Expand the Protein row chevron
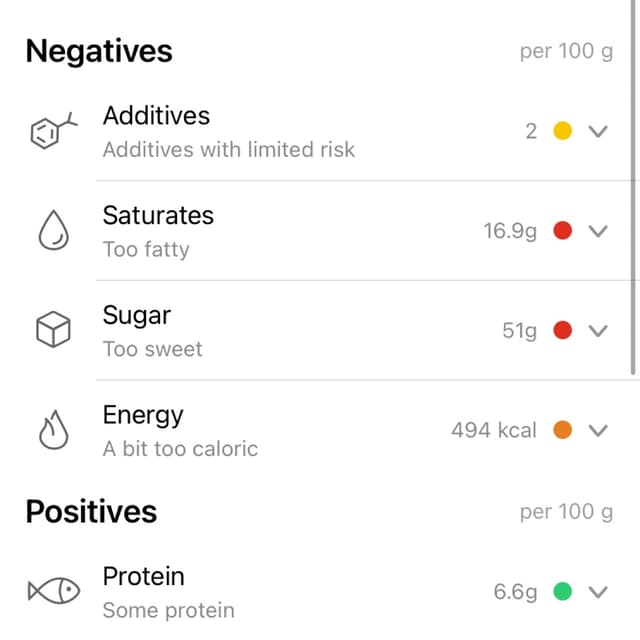 coord(598,592)
